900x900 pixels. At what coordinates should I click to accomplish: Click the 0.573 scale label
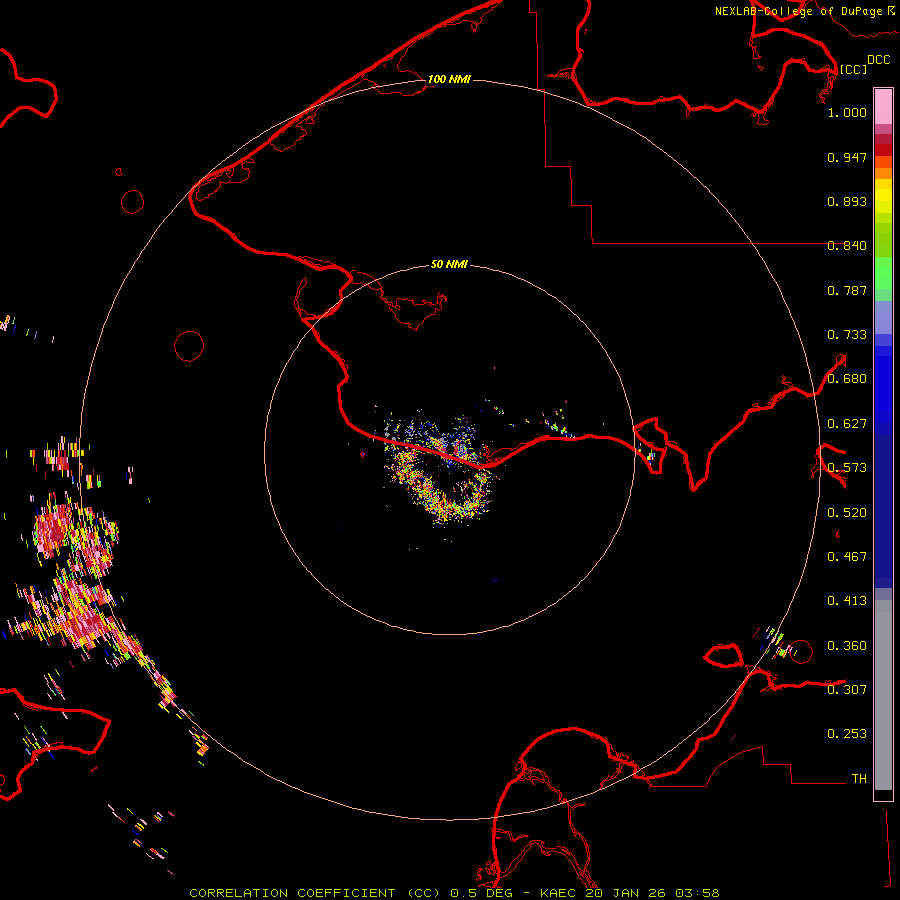tap(846, 468)
